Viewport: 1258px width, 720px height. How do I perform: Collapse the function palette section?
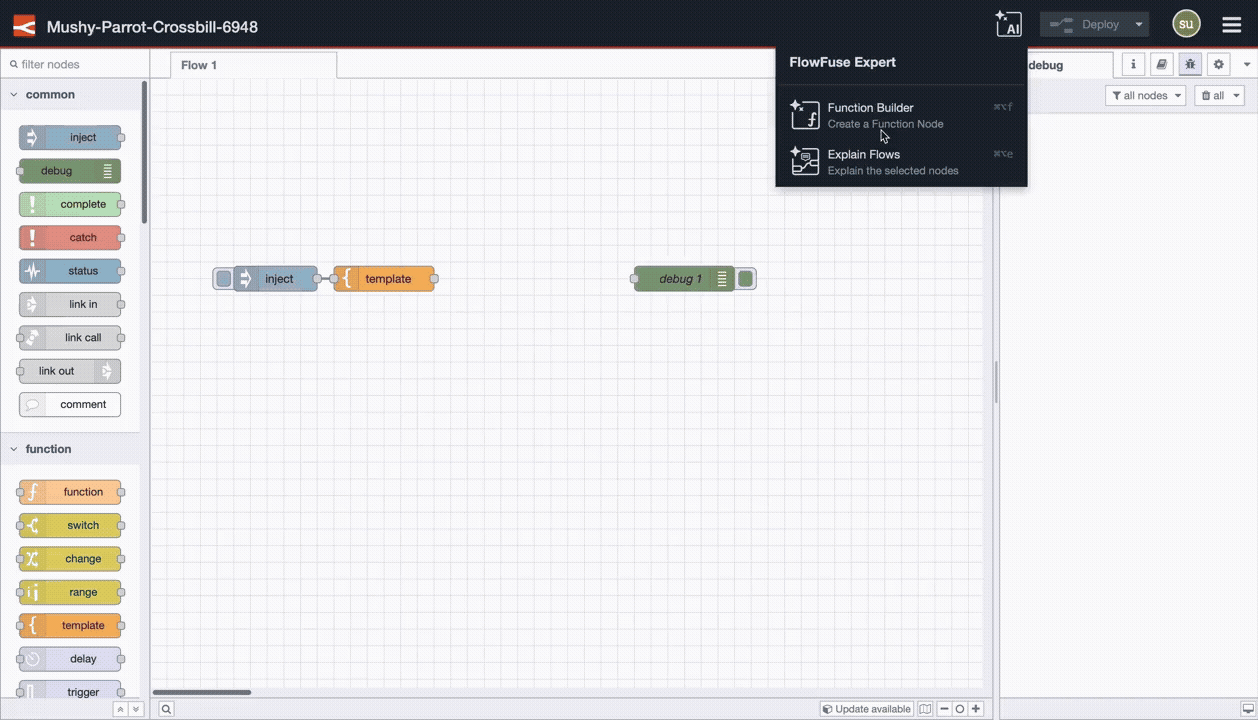14,448
